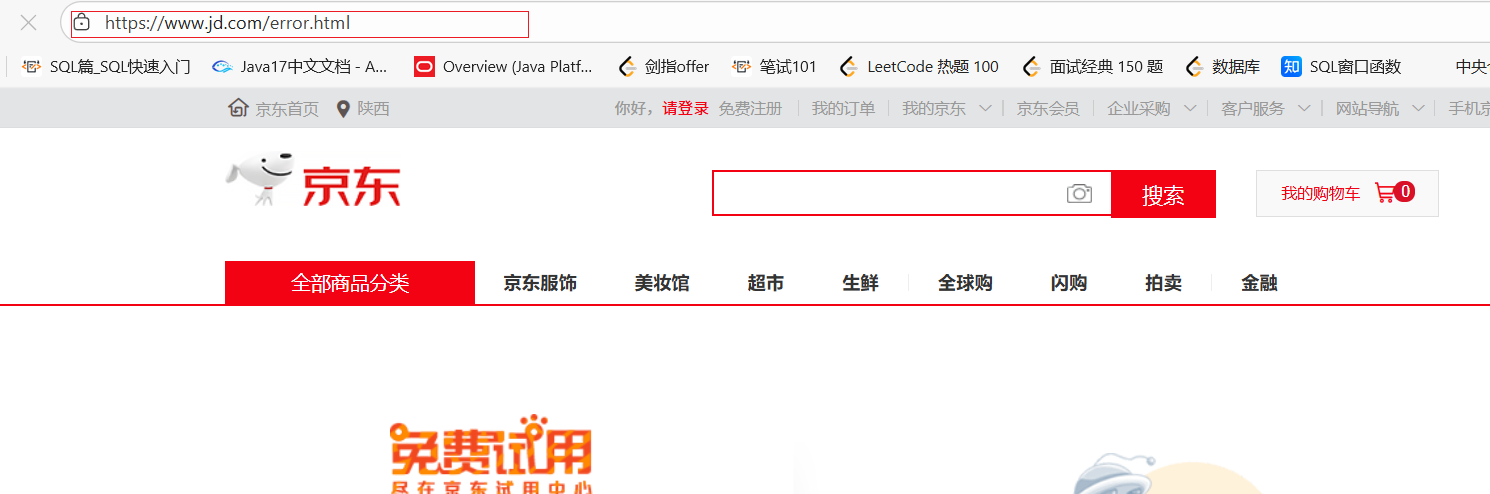Select the 拍卖 nav item
1490x494 pixels.
point(1164,283)
